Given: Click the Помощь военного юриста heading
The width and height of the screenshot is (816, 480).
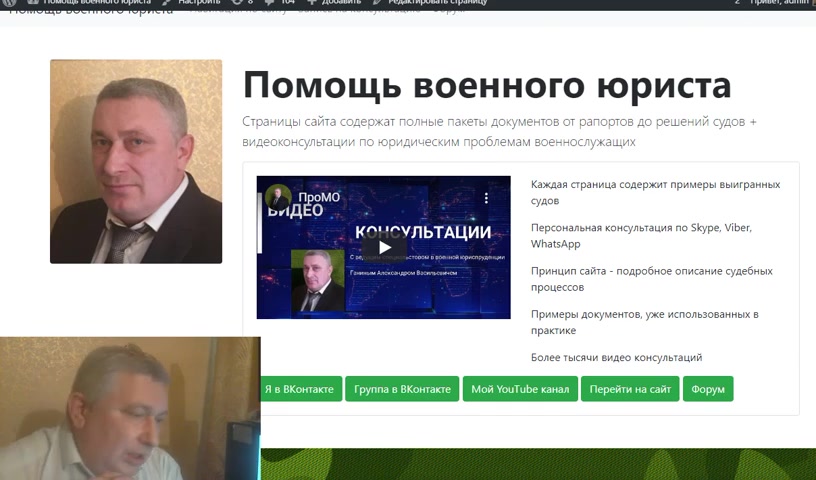Looking at the screenshot, I should pos(487,85).
